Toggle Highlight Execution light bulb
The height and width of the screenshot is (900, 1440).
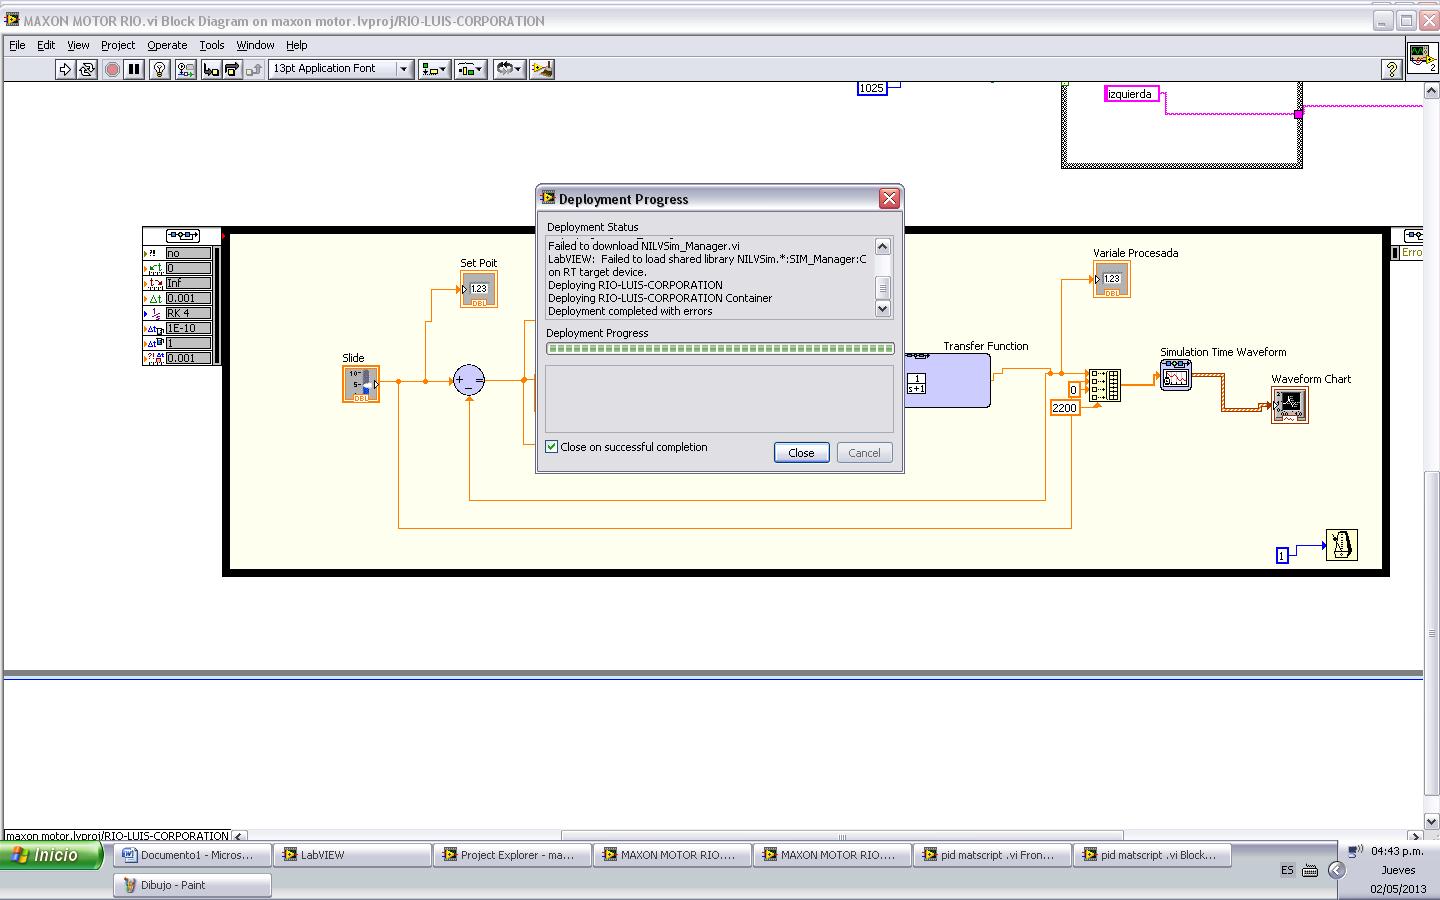[159, 69]
